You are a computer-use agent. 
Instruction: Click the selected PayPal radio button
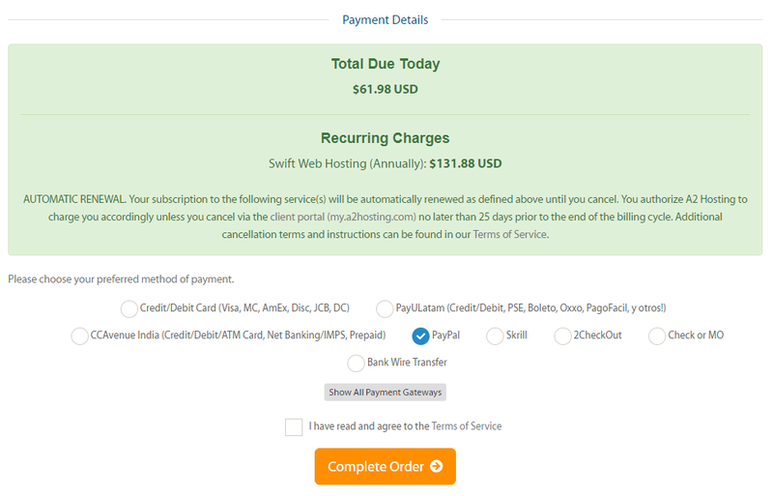421,336
